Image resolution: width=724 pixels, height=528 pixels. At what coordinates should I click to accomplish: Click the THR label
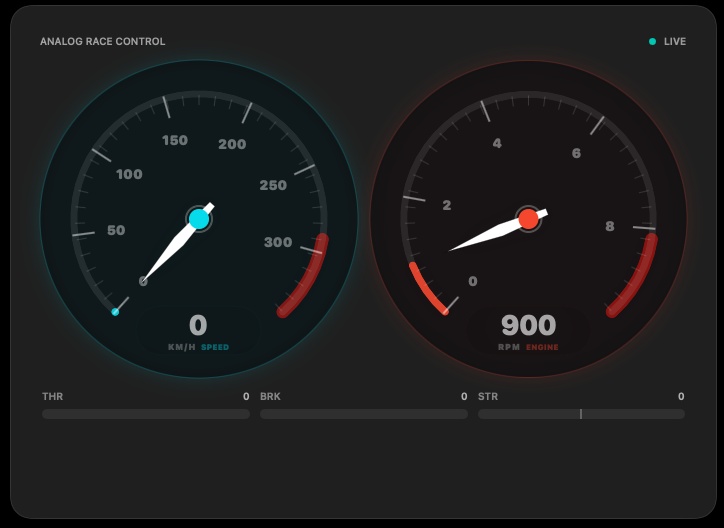click(x=53, y=396)
